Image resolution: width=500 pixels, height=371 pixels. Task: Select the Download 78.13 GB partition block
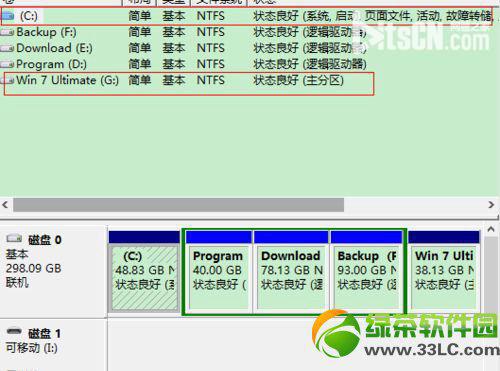click(x=291, y=271)
